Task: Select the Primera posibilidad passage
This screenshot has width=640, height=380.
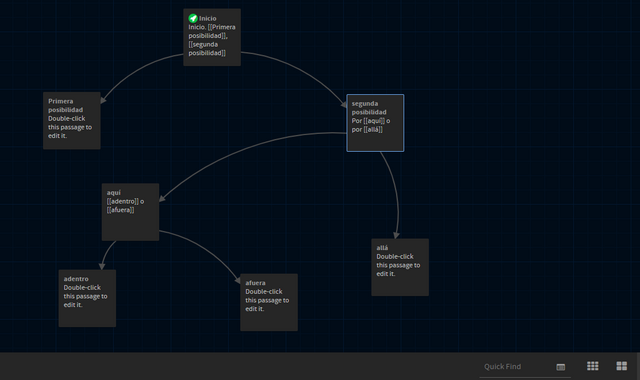Action: (72, 120)
